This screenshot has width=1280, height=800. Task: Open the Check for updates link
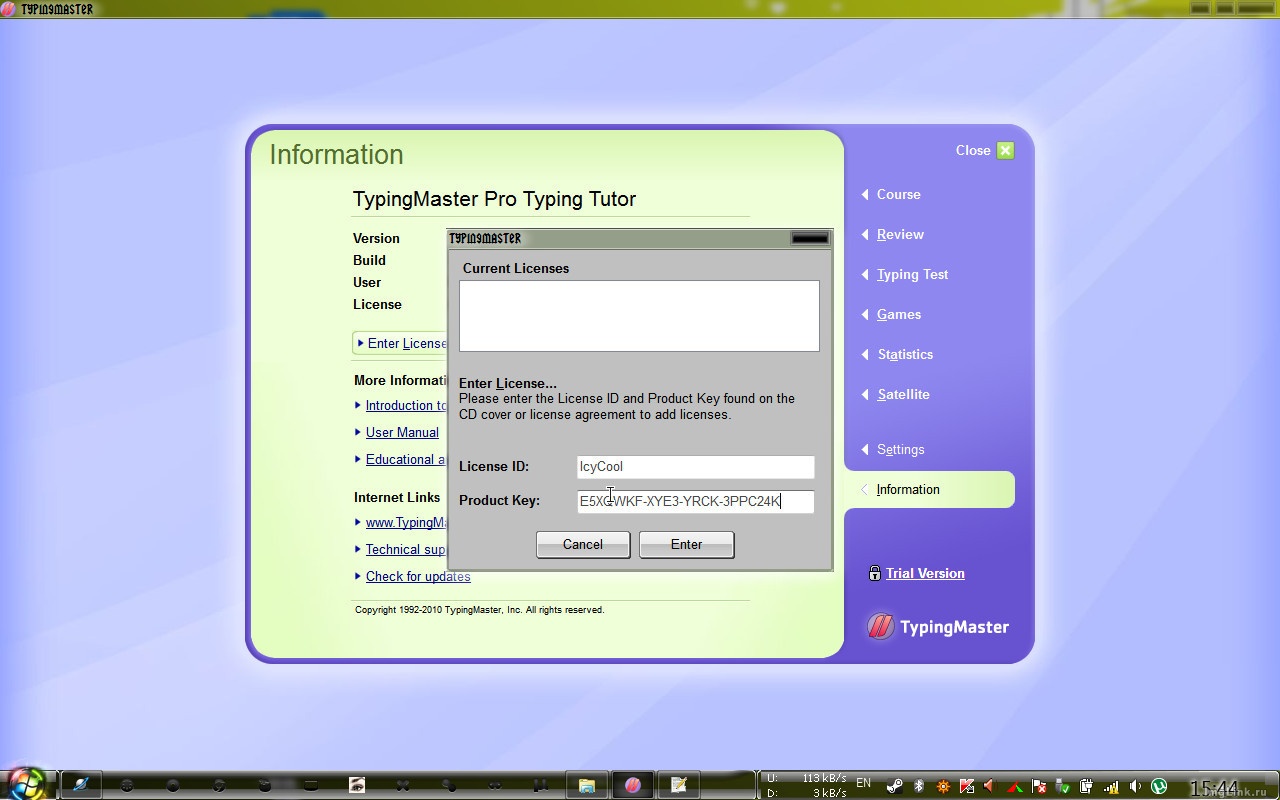click(418, 576)
